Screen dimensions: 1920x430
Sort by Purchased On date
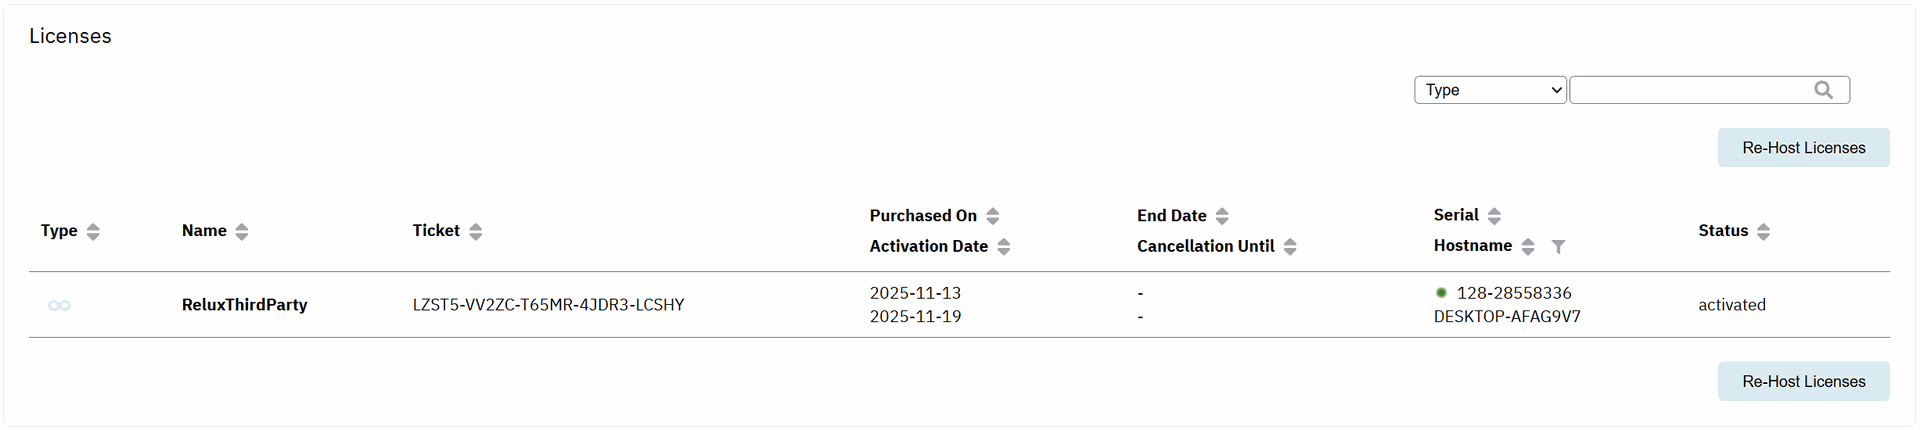tap(992, 216)
